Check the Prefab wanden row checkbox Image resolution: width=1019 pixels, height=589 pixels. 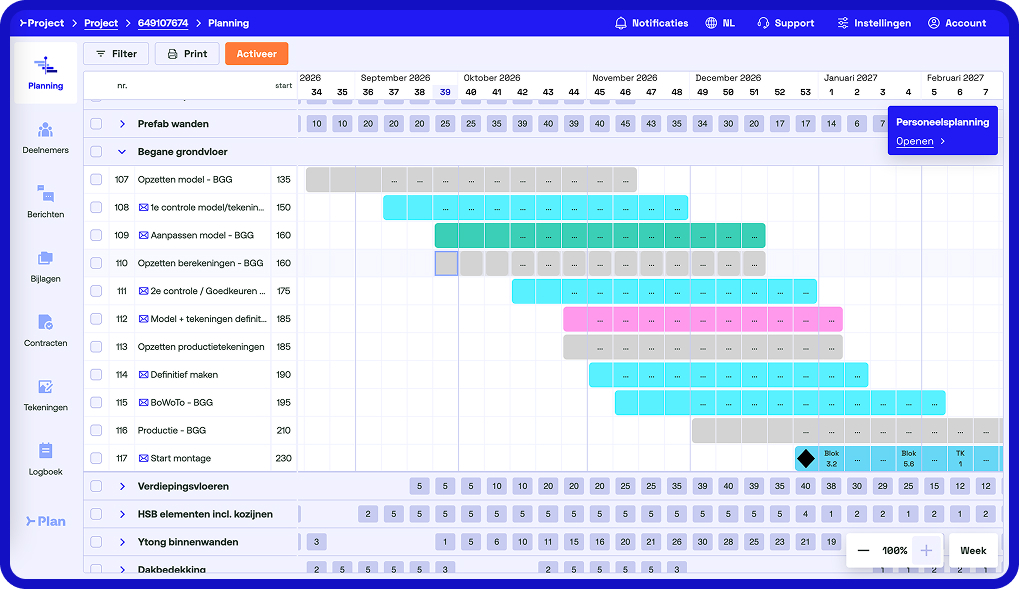(96, 124)
